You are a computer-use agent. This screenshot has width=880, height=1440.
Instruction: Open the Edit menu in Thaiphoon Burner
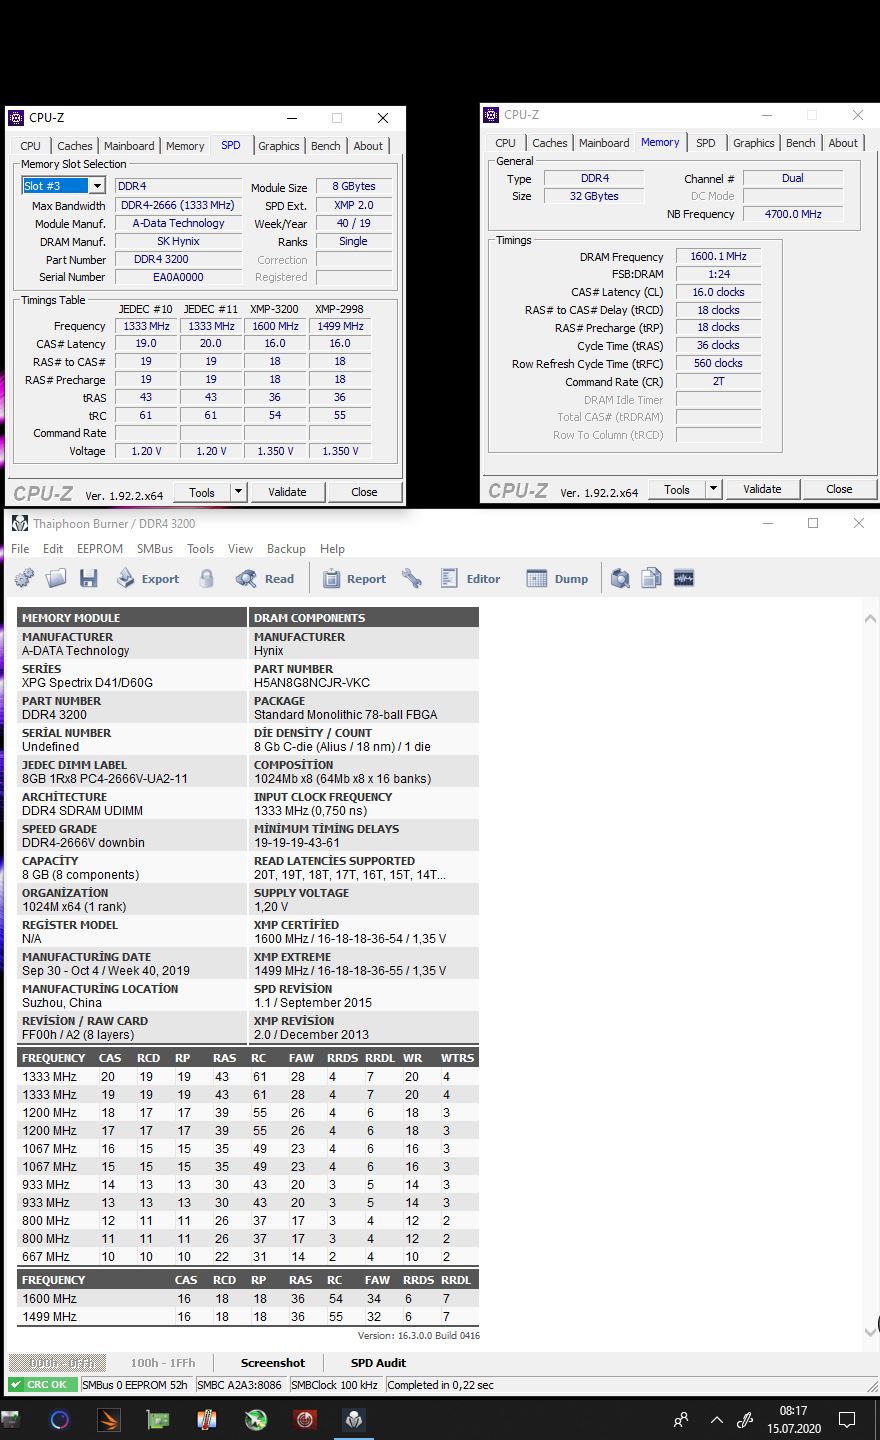coord(53,549)
